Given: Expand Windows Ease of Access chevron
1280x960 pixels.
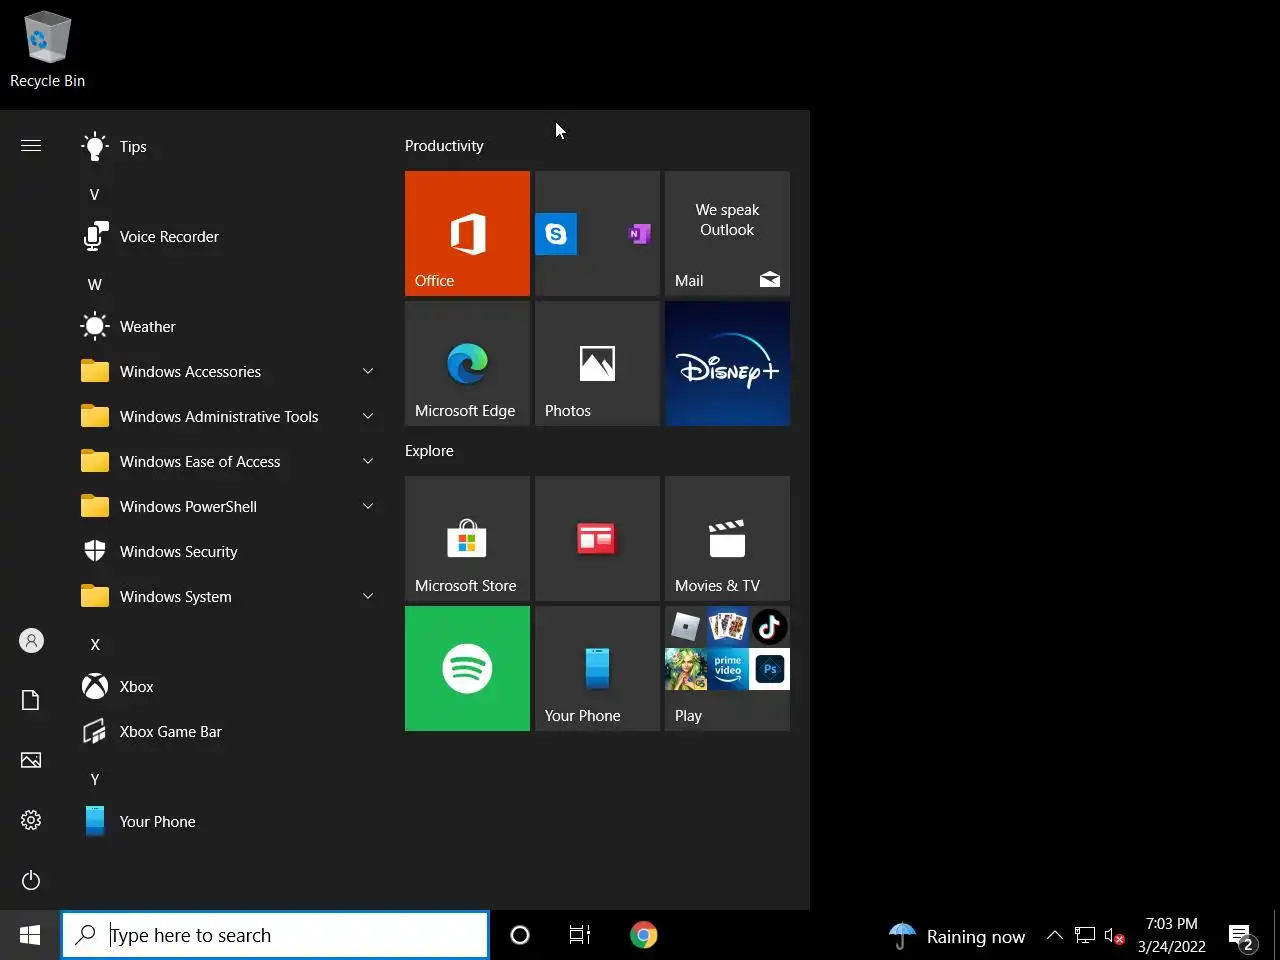Looking at the screenshot, I should pos(368,461).
